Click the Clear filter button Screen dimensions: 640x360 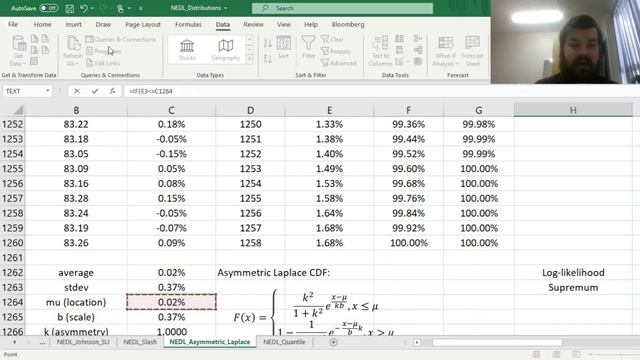333,39
